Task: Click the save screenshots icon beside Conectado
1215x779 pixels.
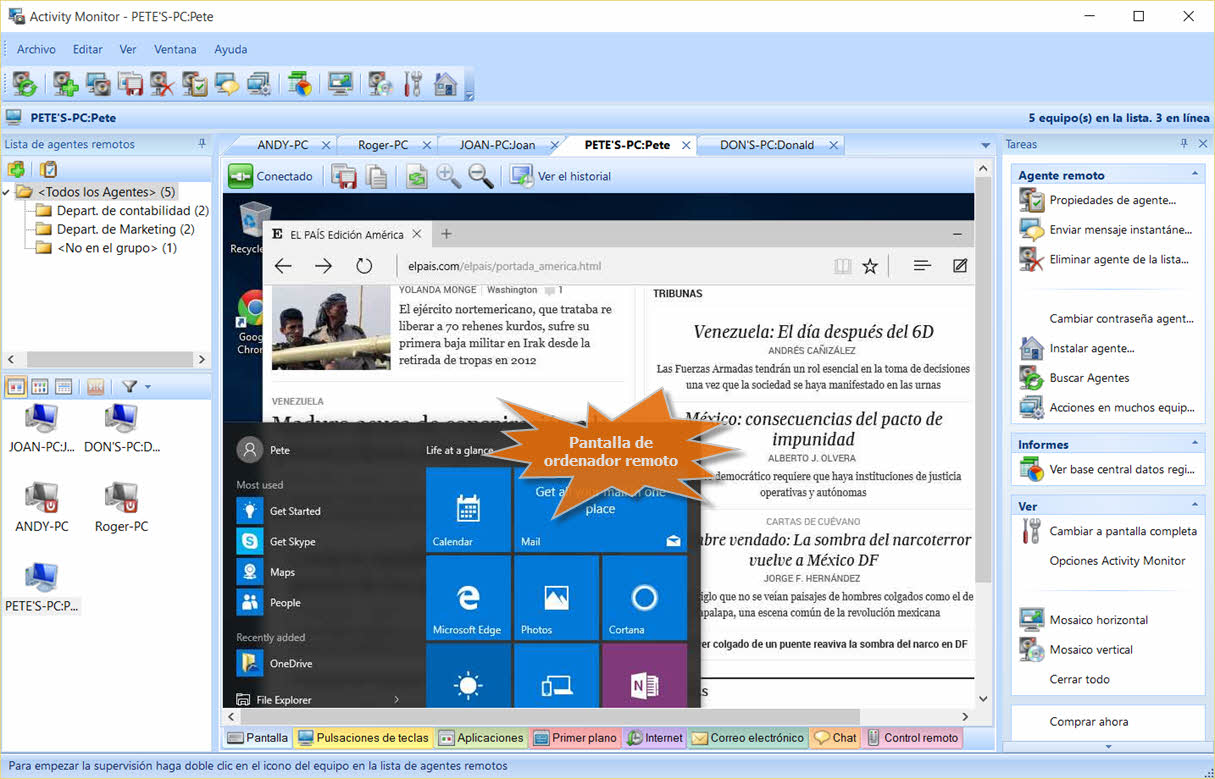Action: pos(344,176)
